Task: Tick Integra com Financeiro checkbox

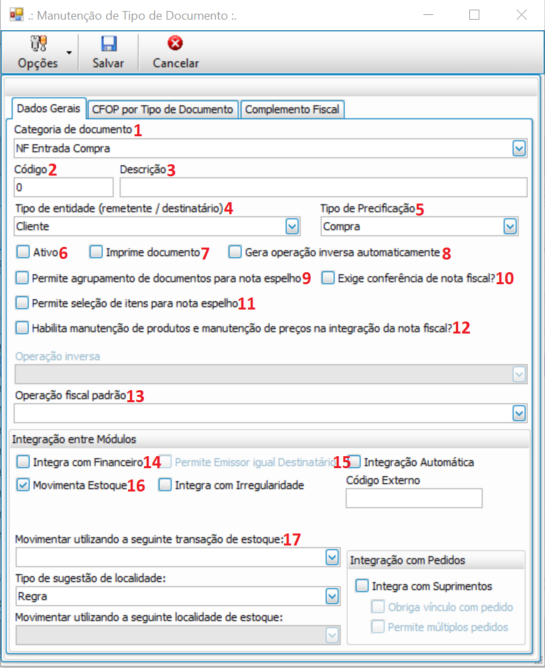Action: point(23,461)
